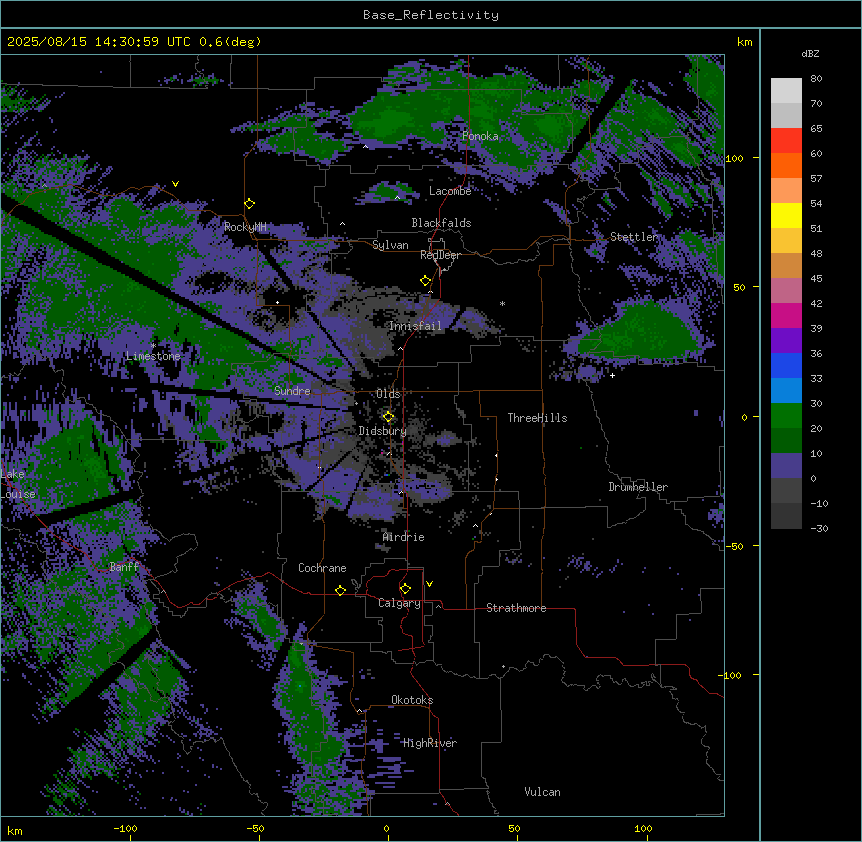Image resolution: width=862 pixels, height=842 pixels.
Task: Click the white asterisk marker above Limestone
Action: coord(153,346)
